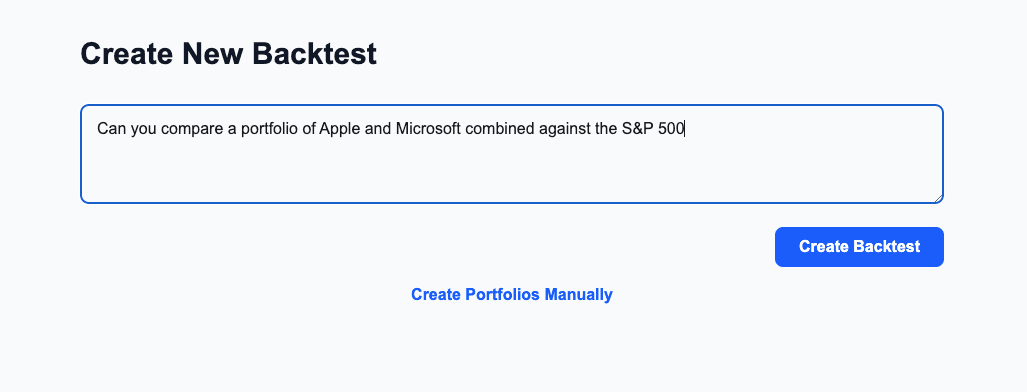Click the Create Backtest button
Viewport: 1027px width, 392px height.
[859, 247]
